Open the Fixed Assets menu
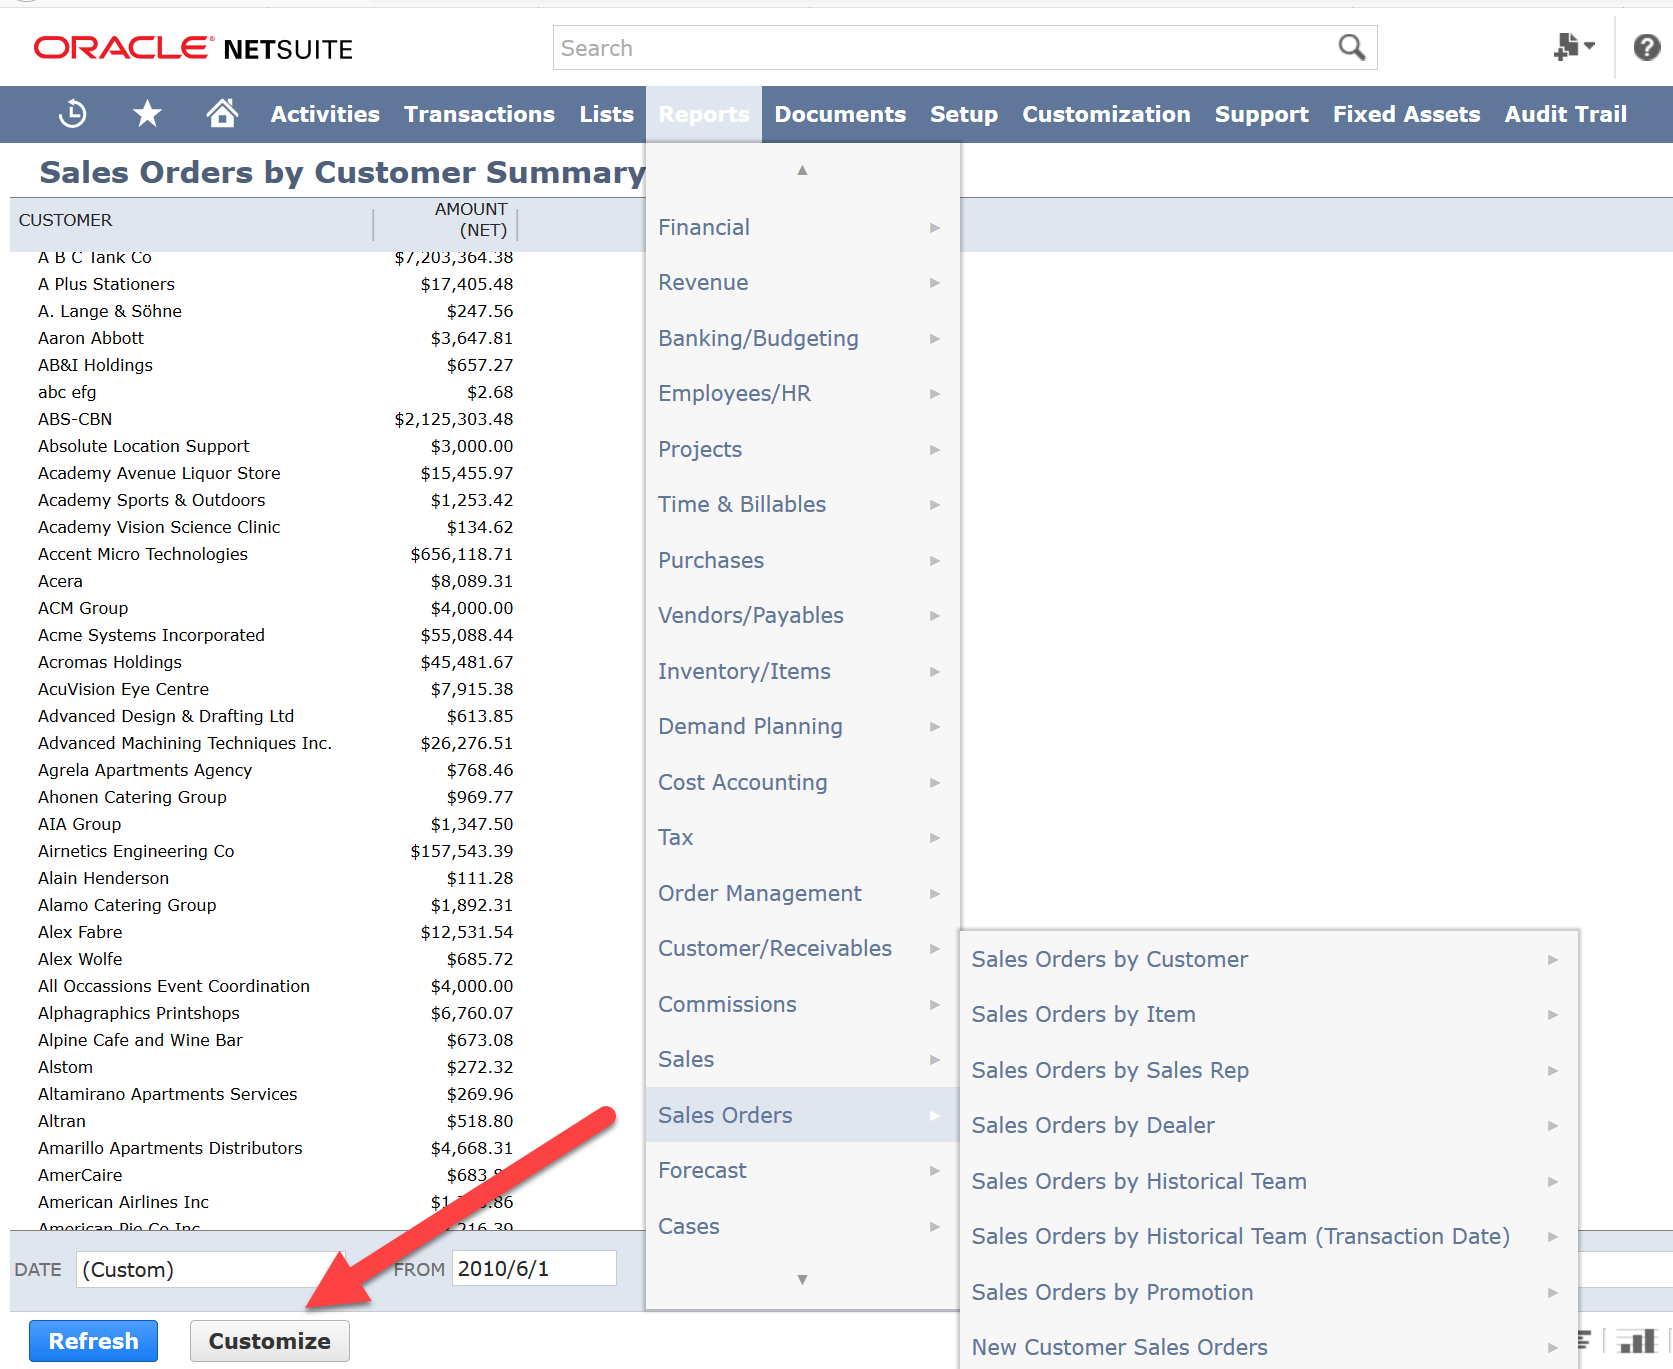 click(1406, 114)
